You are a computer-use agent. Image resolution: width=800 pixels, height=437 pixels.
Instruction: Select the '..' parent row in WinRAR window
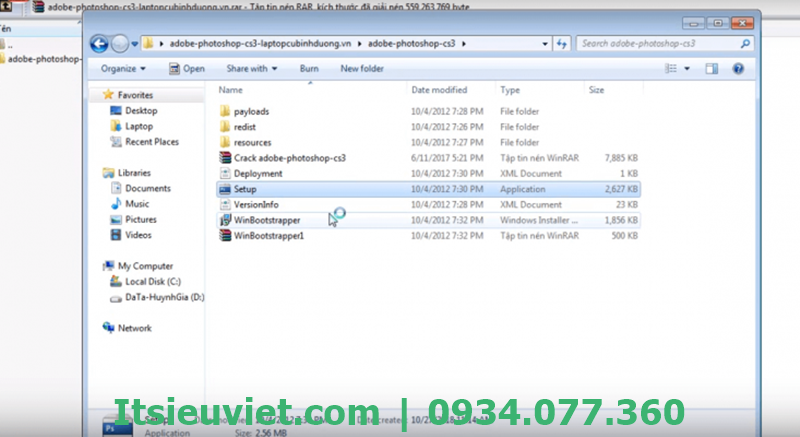(7, 45)
